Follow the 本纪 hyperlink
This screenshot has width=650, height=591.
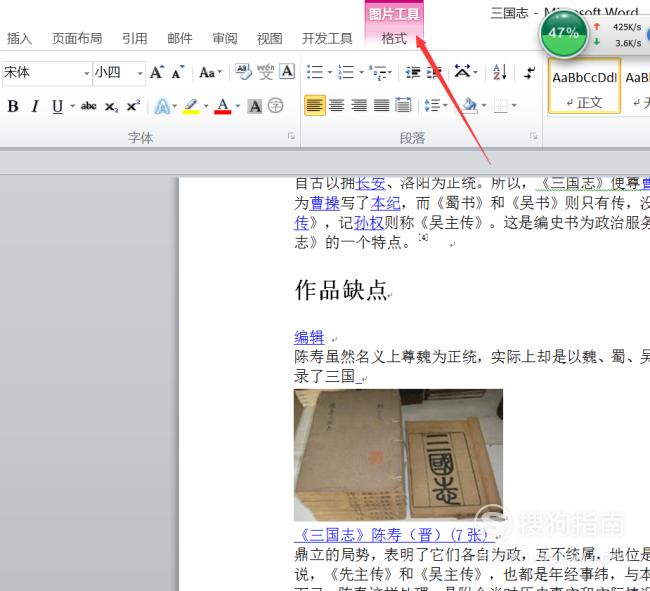click(x=386, y=203)
